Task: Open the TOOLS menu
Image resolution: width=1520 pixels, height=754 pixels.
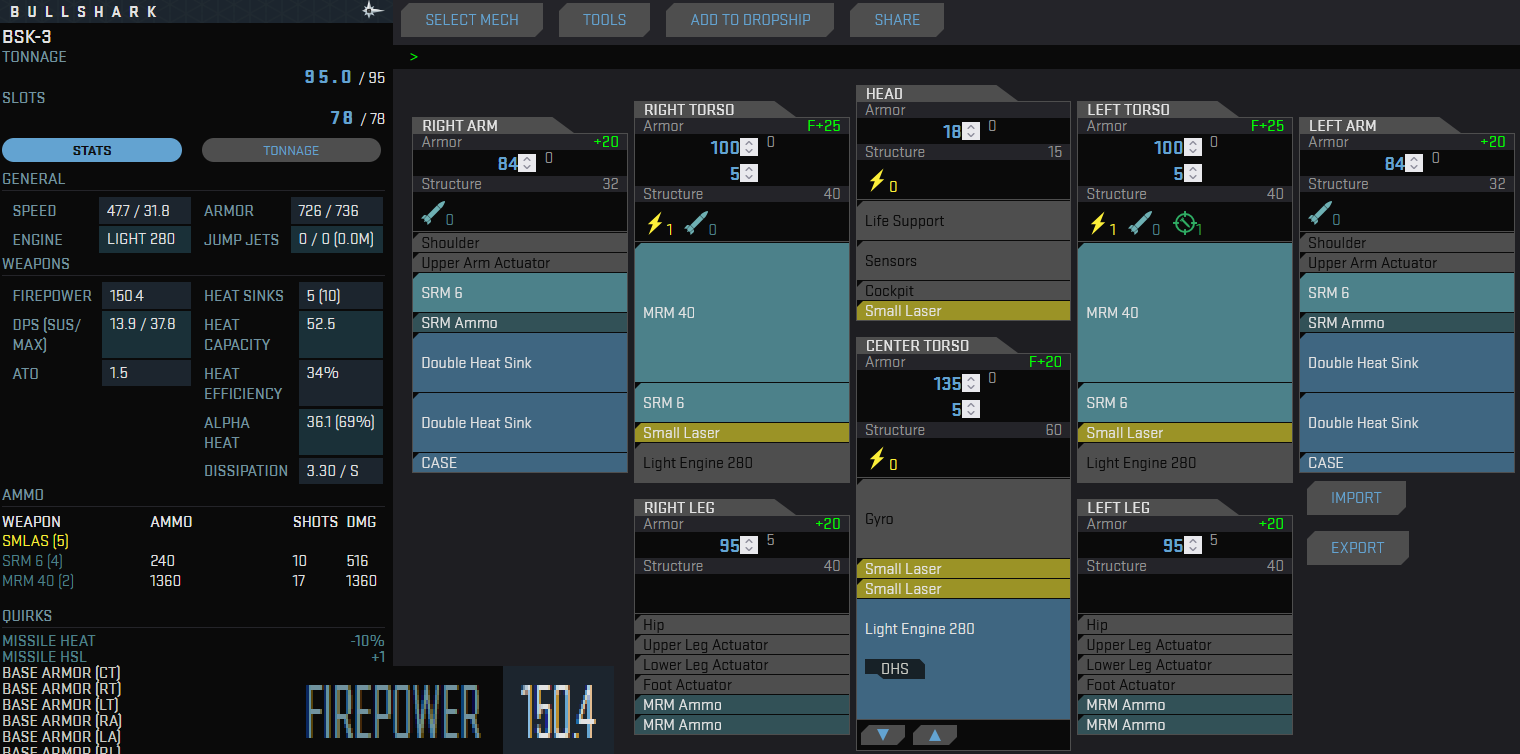Action: click(604, 20)
